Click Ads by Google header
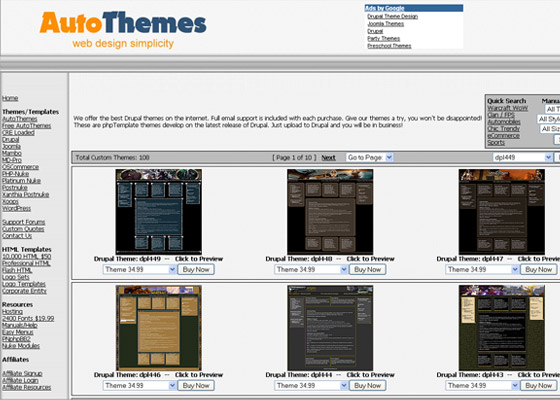This screenshot has width=560, height=400. point(385,8)
